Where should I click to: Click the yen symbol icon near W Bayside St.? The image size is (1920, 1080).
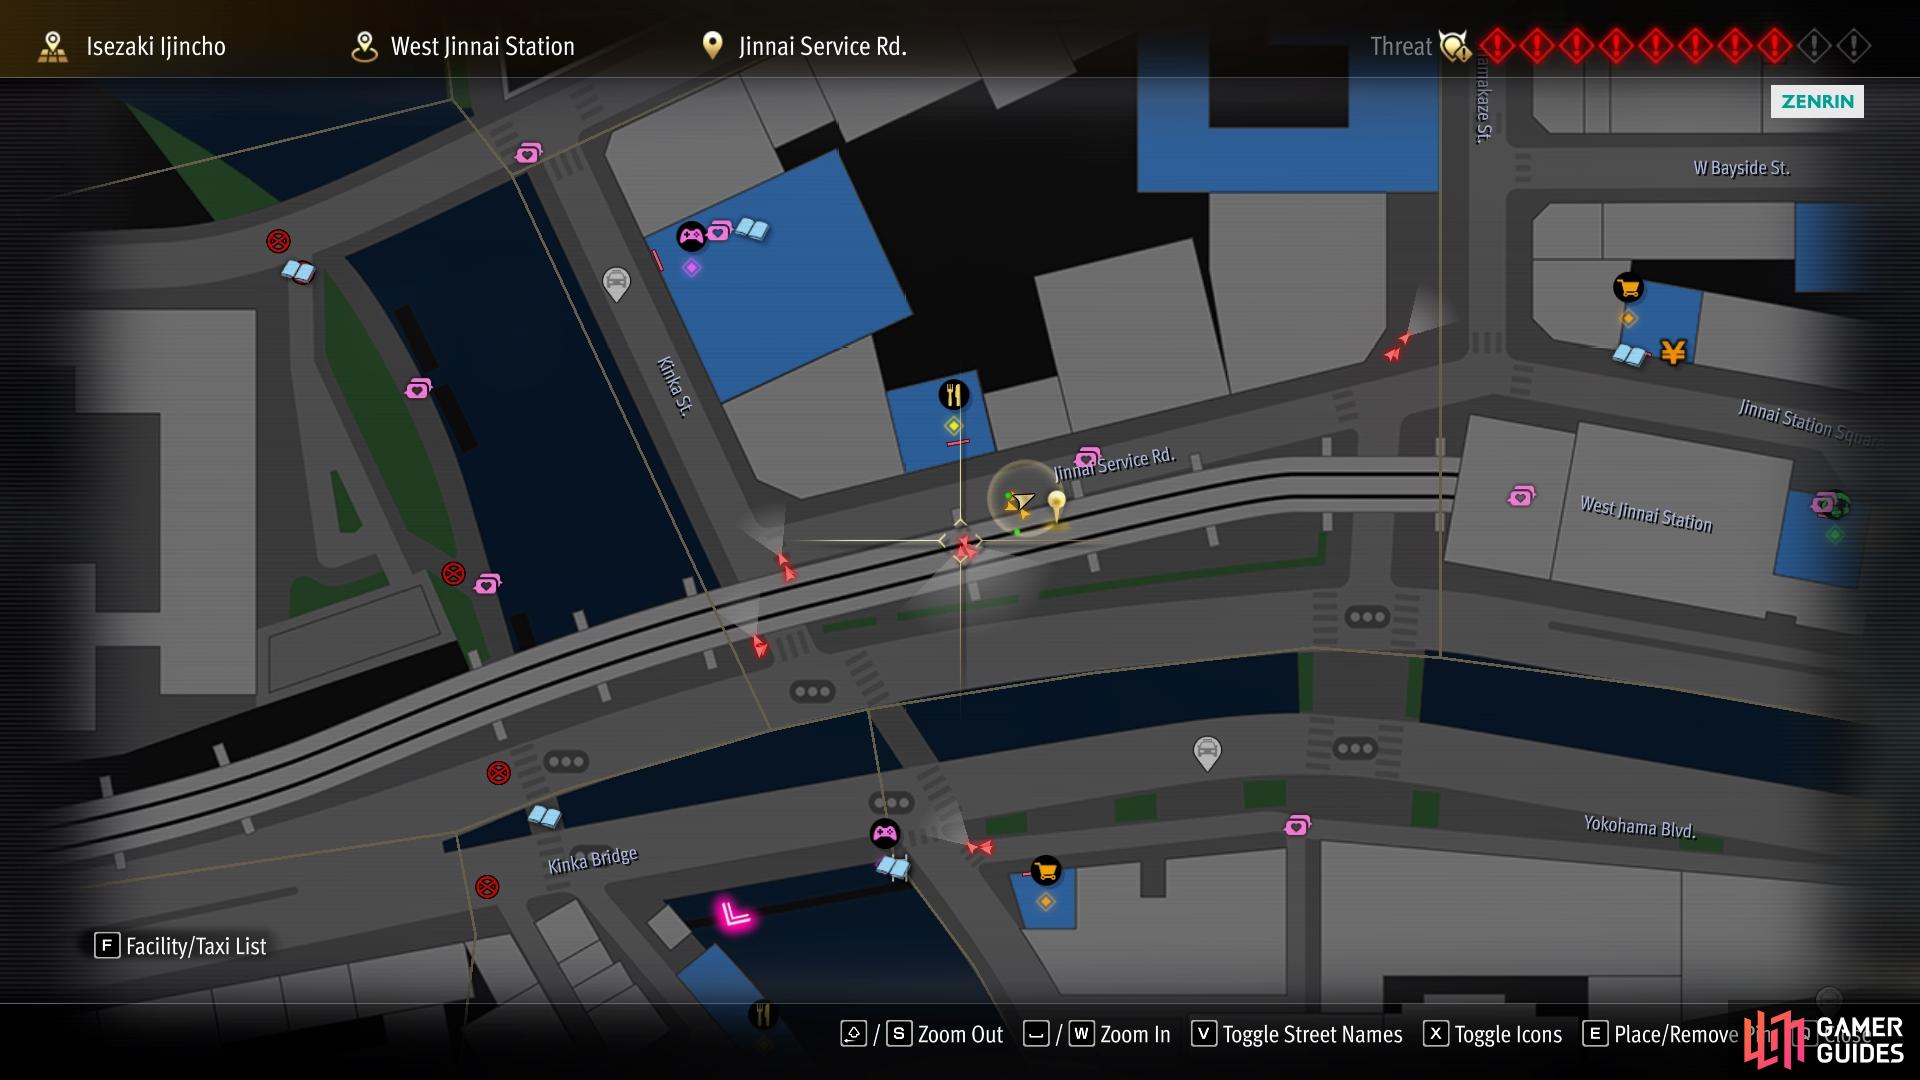click(x=1673, y=351)
